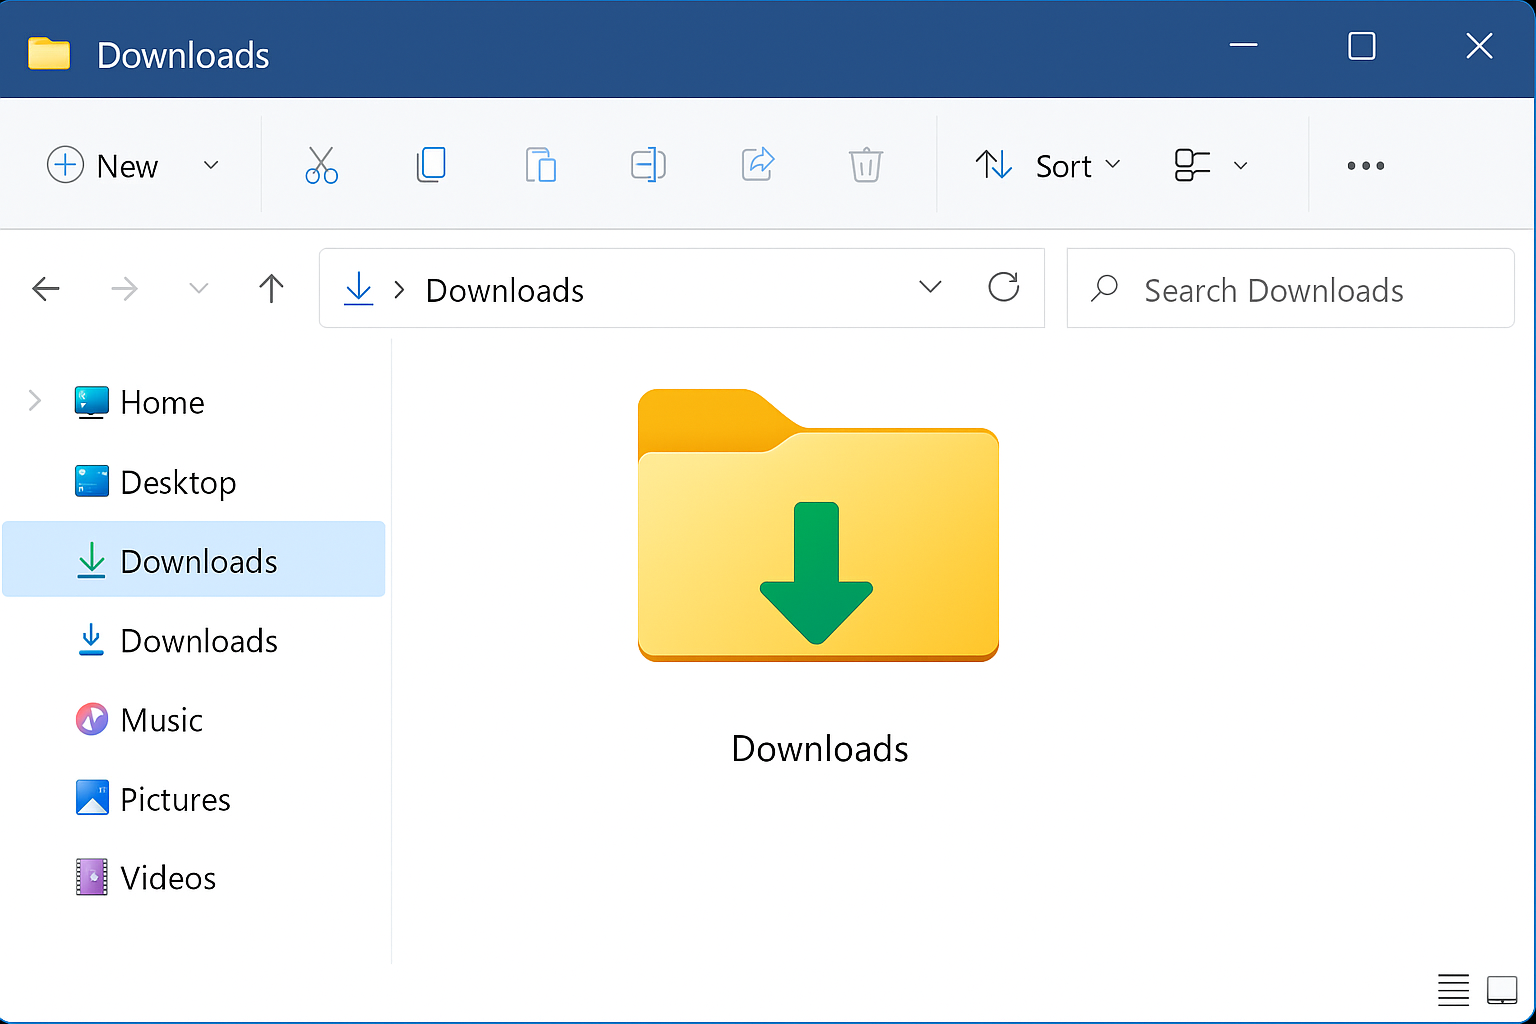Open Music in the sidebar
The image size is (1536, 1024).
coord(194,720)
